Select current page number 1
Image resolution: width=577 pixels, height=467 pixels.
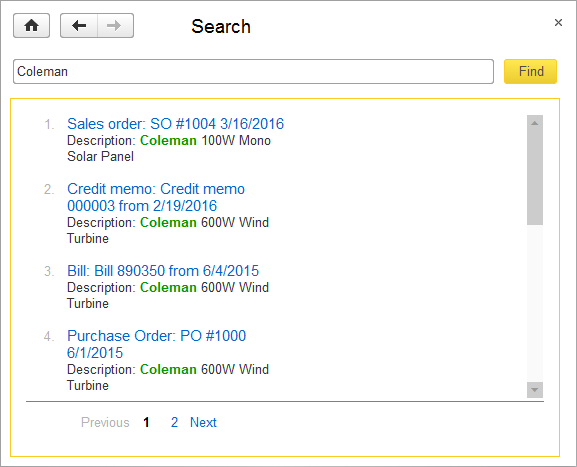click(146, 422)
